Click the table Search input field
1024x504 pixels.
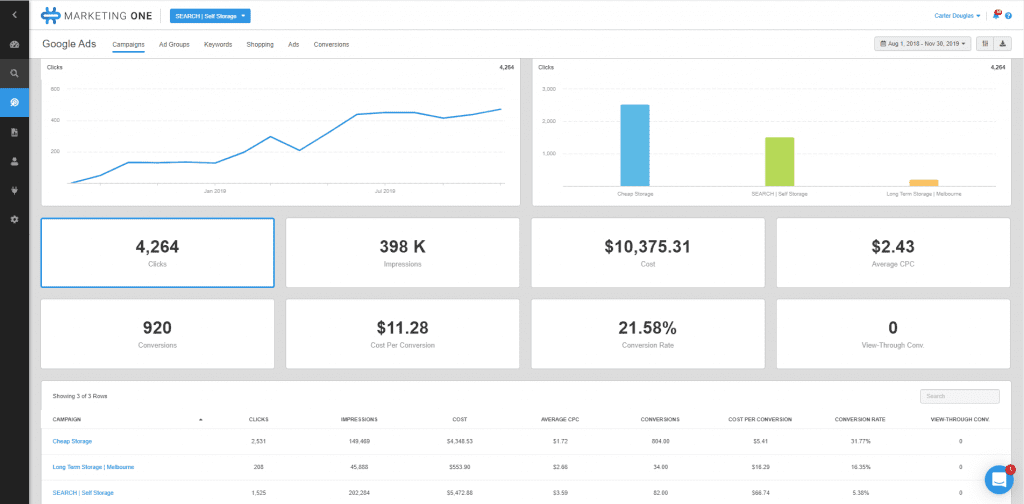pyautogui.click(x=959, y=396)
